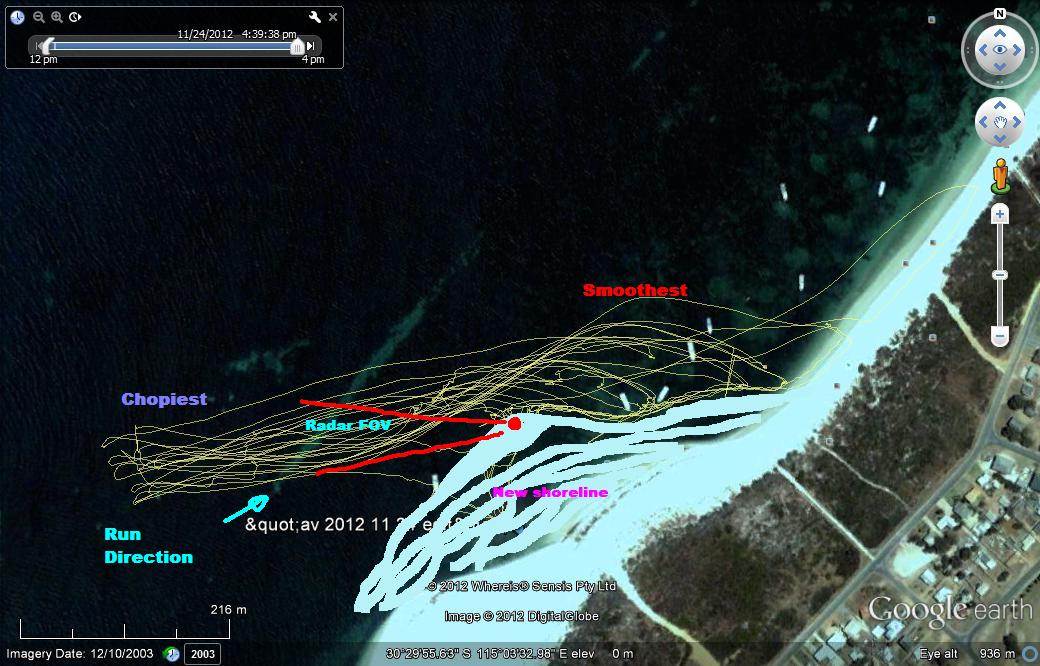Screen dimensions: 1040x666
Task: Tilt the view up with look joystick arrow
Action: coord(999,30)
